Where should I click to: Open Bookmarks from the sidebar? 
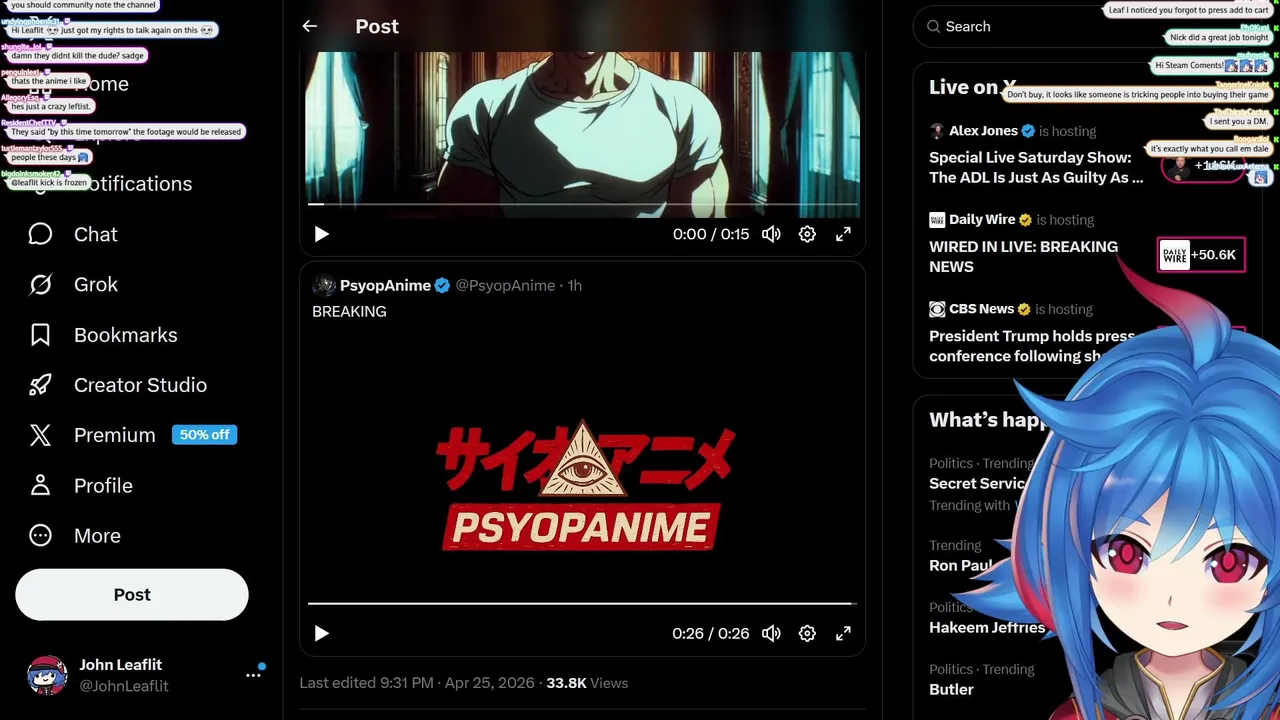point(103,335)
